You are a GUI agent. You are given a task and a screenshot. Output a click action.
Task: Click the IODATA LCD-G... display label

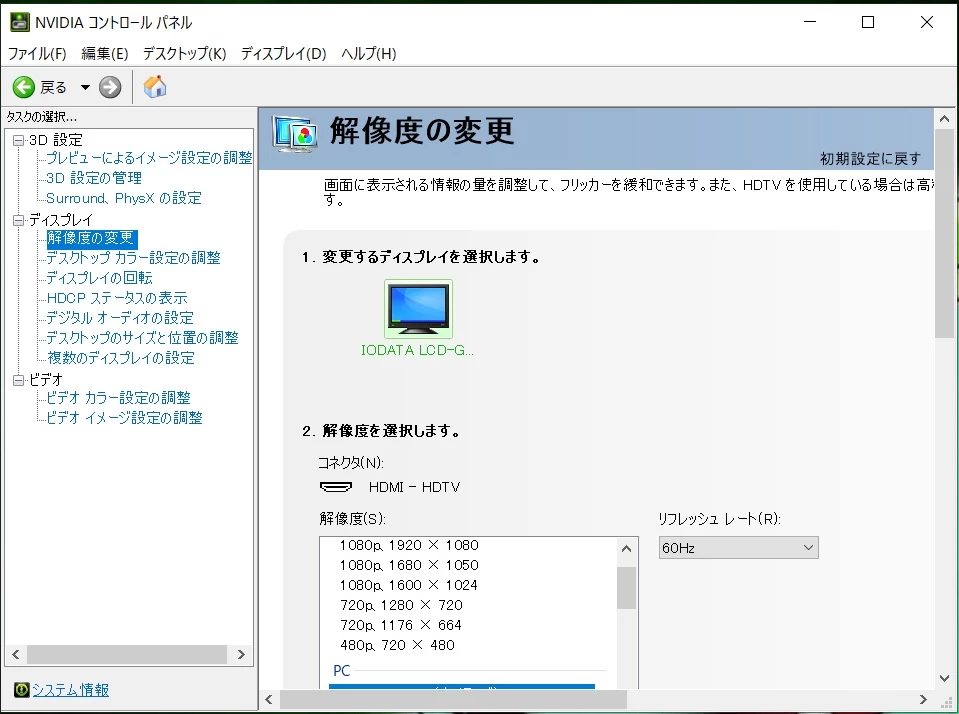pos(417,351)
